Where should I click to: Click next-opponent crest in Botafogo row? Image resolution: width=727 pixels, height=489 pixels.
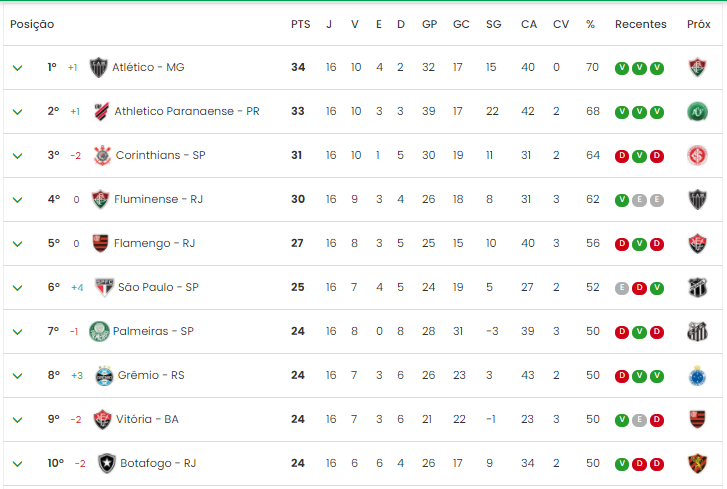697,464
